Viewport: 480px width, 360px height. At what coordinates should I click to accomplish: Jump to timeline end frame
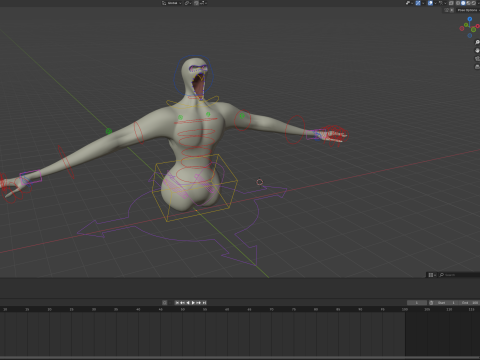[204, 303]
